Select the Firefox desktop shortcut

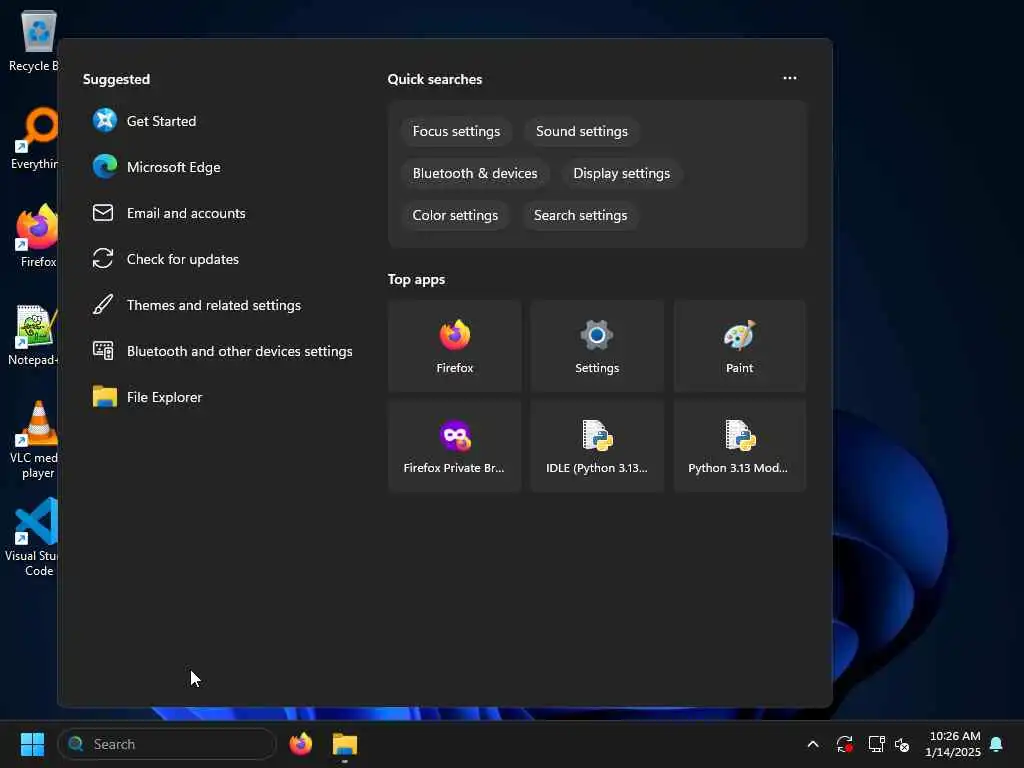coord(37,236)
